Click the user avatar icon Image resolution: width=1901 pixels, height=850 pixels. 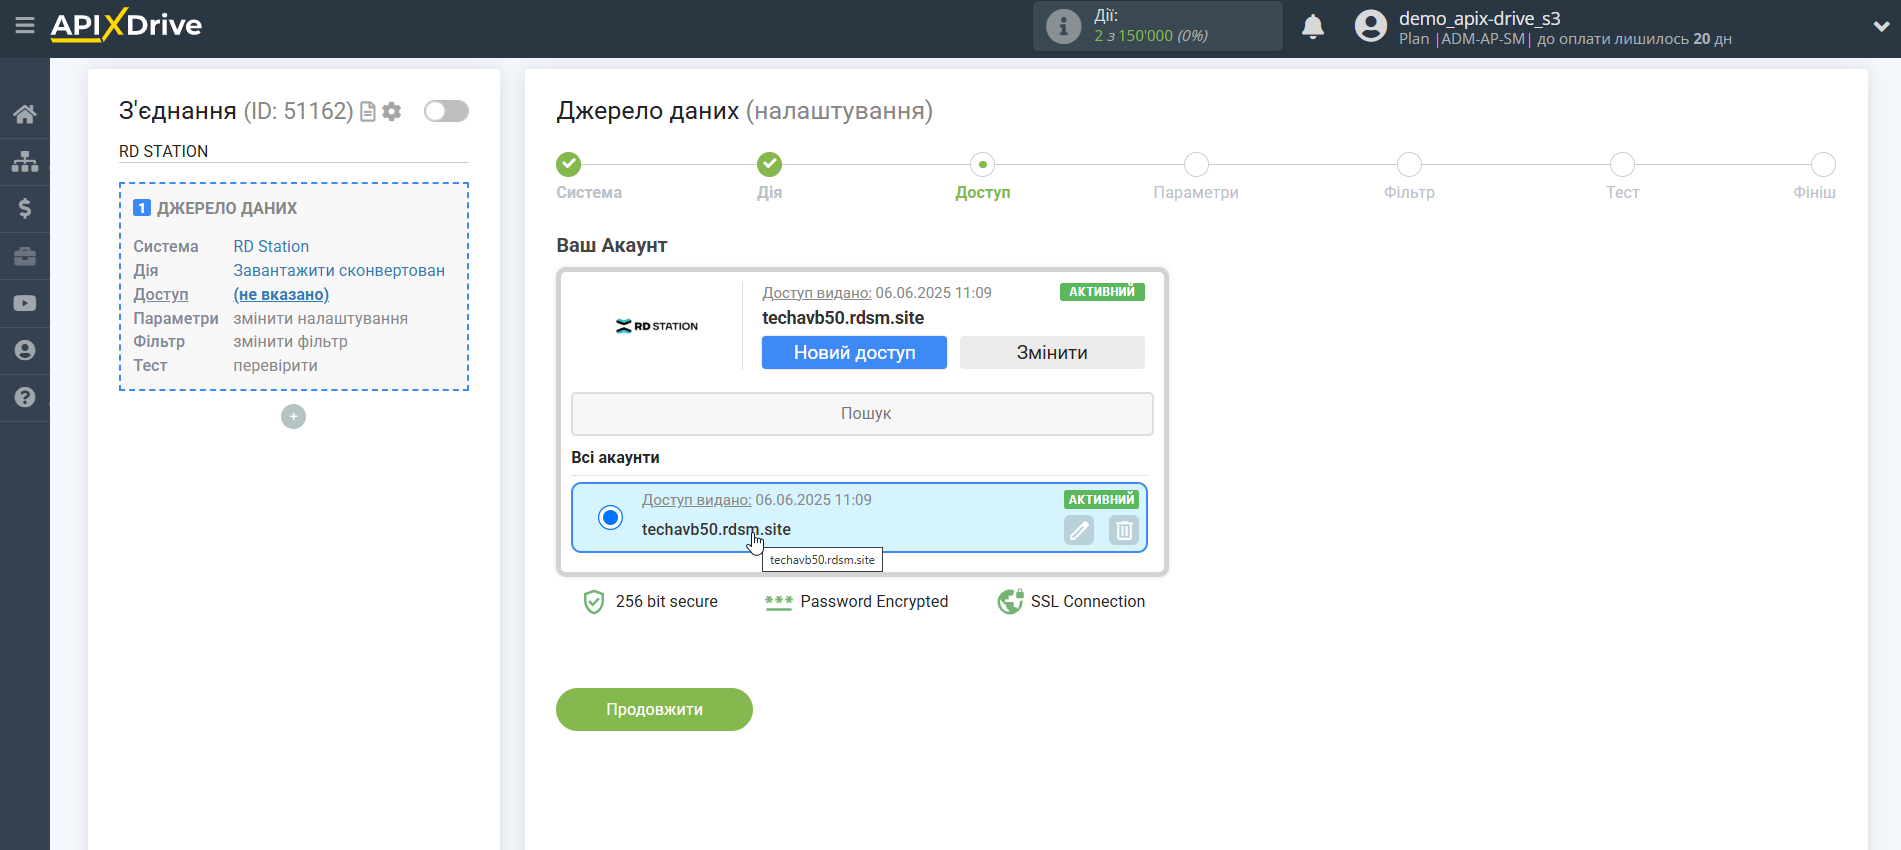[1371, 26]
